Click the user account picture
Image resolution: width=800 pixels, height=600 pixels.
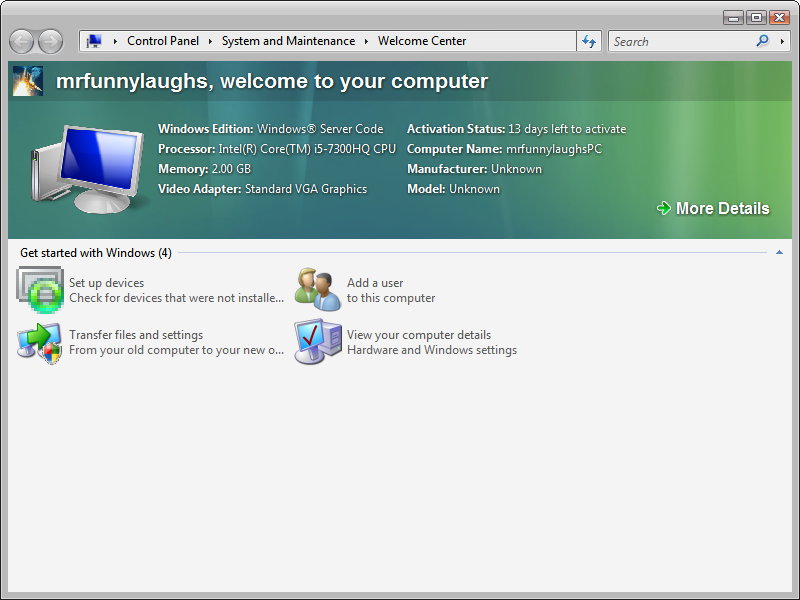click(x=28, y=81)
